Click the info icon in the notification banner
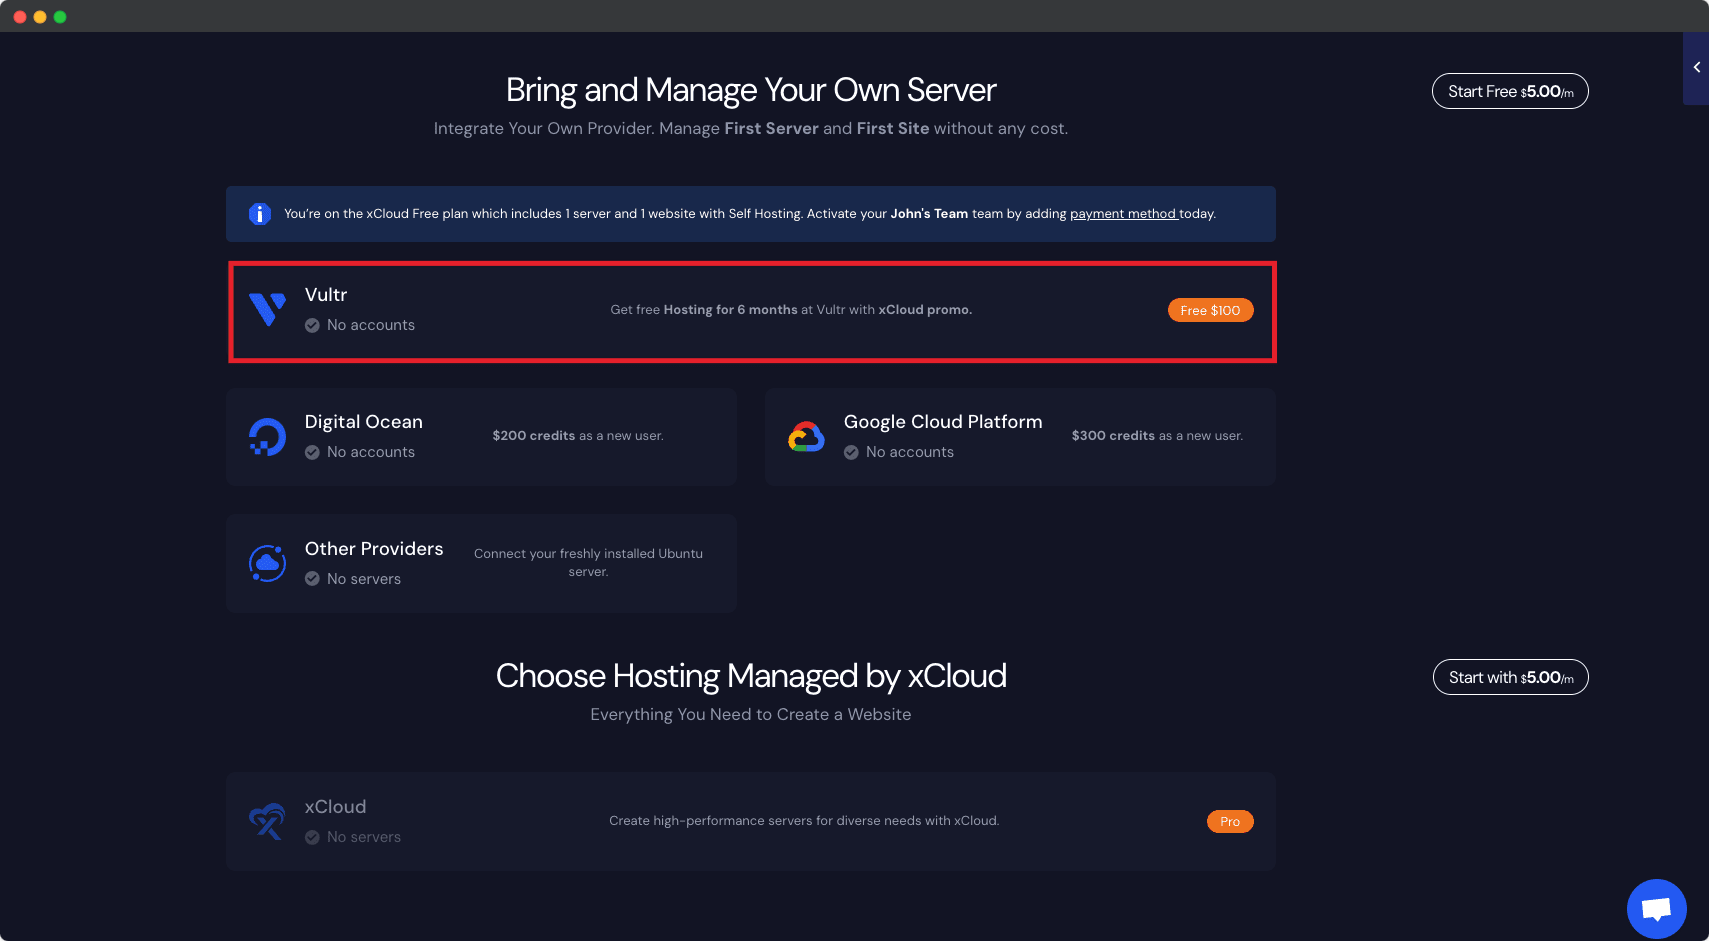 click(x=259, y=214)
